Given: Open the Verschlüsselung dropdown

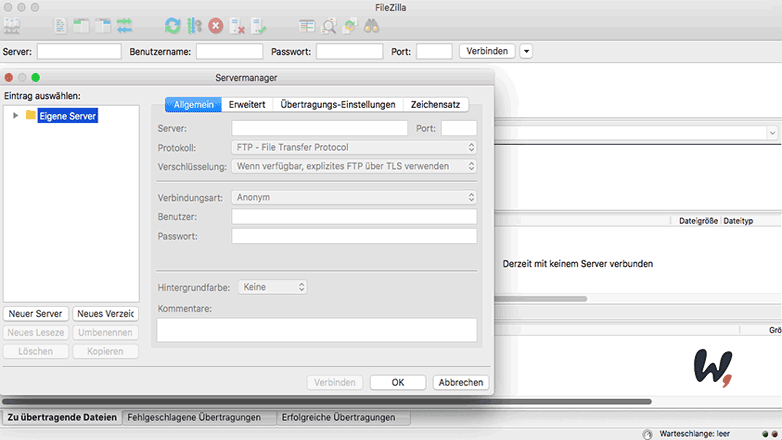Looking at the screenshot, I should coord(354,166).
